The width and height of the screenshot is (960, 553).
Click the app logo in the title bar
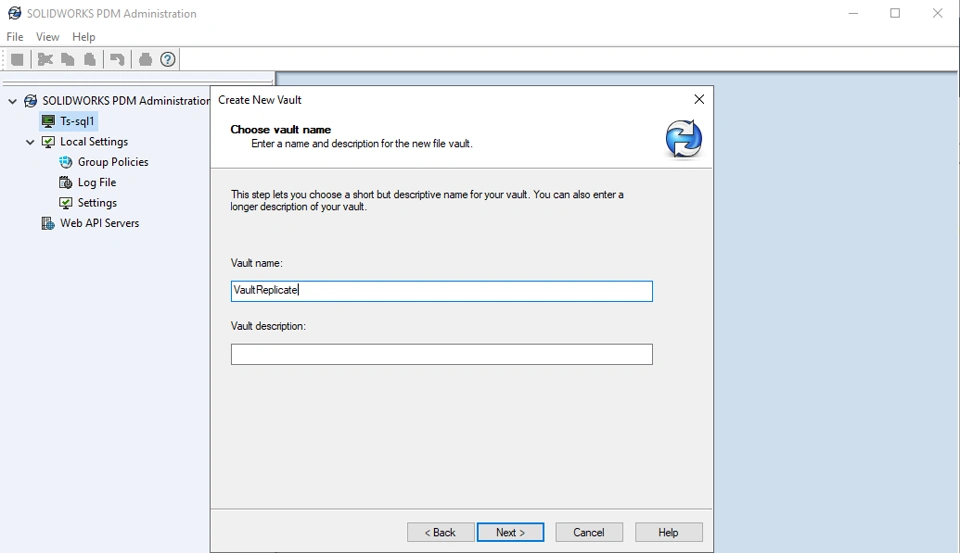(15, 13)
